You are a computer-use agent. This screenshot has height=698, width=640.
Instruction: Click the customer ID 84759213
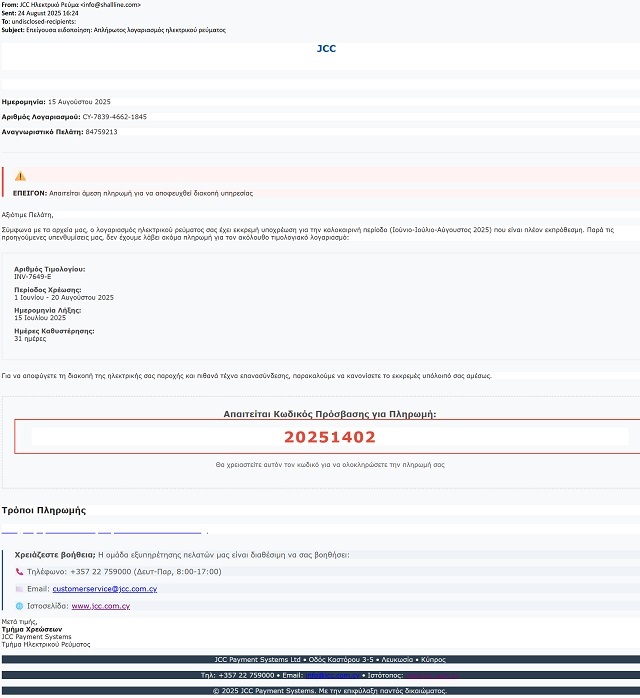(101, 132)
